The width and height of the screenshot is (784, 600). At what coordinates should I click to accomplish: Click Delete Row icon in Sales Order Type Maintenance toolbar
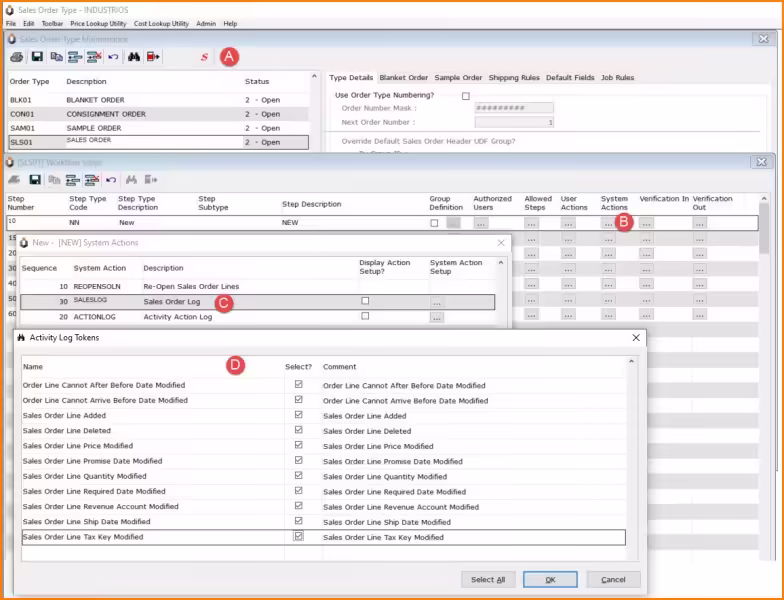coord(94,57)
